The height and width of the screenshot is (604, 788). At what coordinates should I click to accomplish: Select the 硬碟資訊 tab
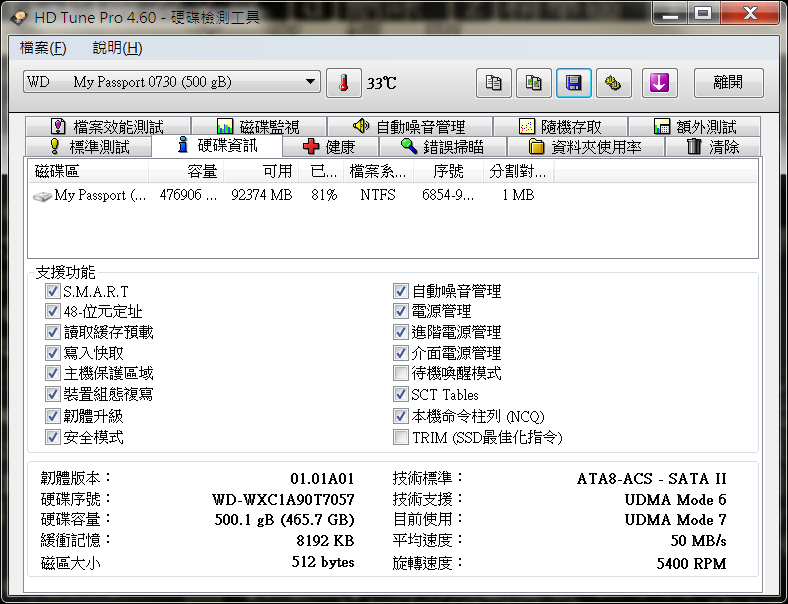(217, 146)
